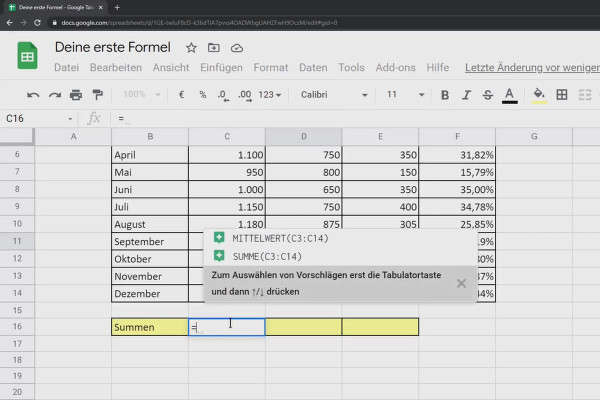Open the Daten menu

click(313, 67)
